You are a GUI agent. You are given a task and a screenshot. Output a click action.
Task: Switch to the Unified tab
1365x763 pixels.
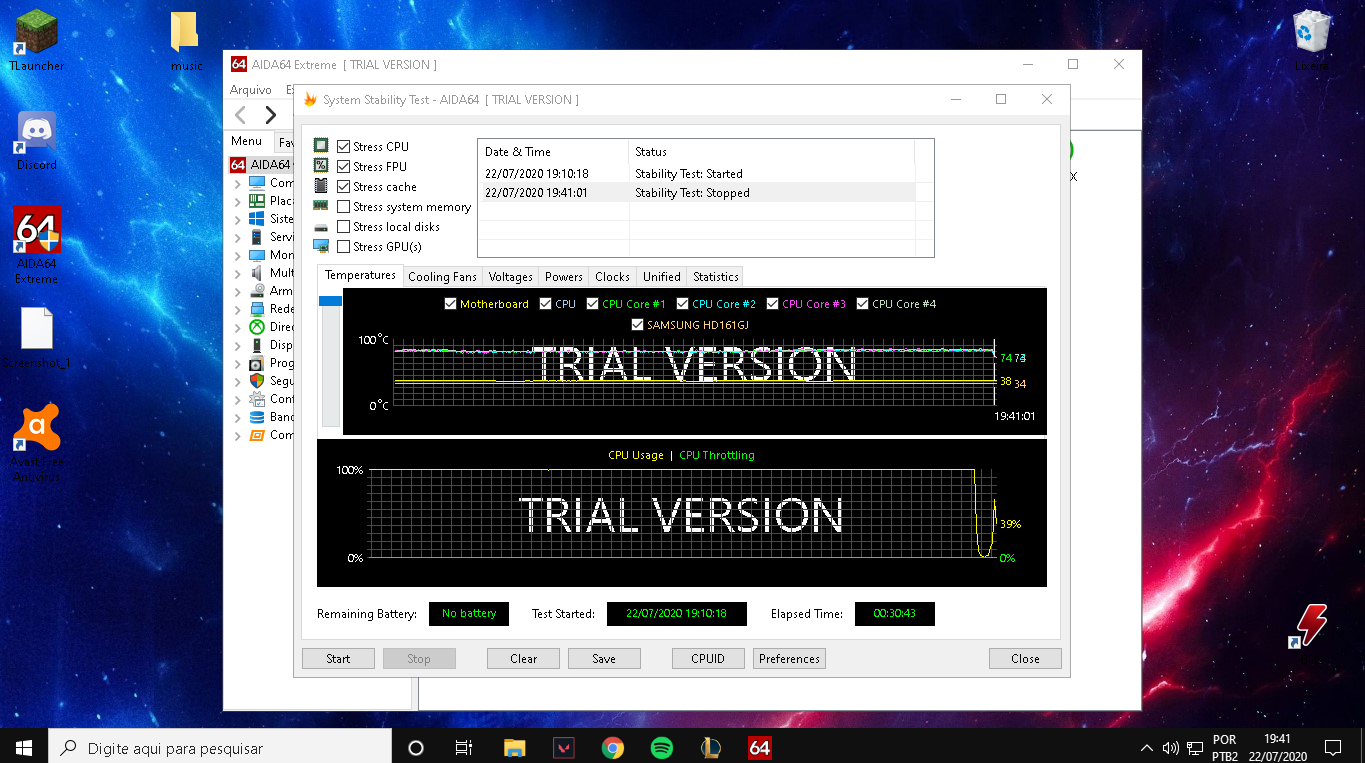[x=662, y=277]
